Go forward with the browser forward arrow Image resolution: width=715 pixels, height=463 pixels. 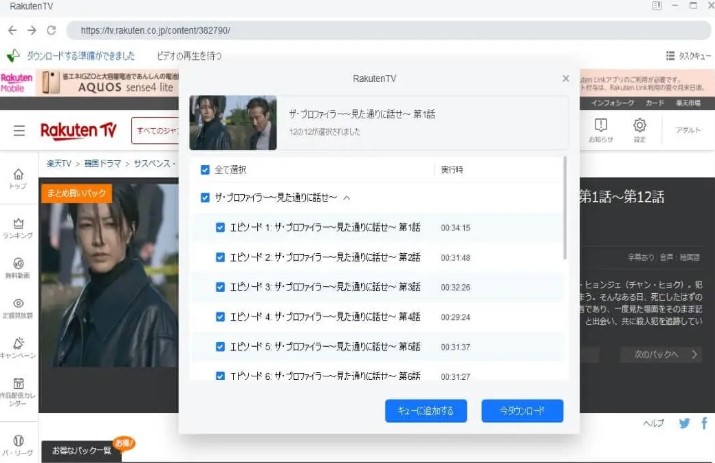click(x=32, y=31)
